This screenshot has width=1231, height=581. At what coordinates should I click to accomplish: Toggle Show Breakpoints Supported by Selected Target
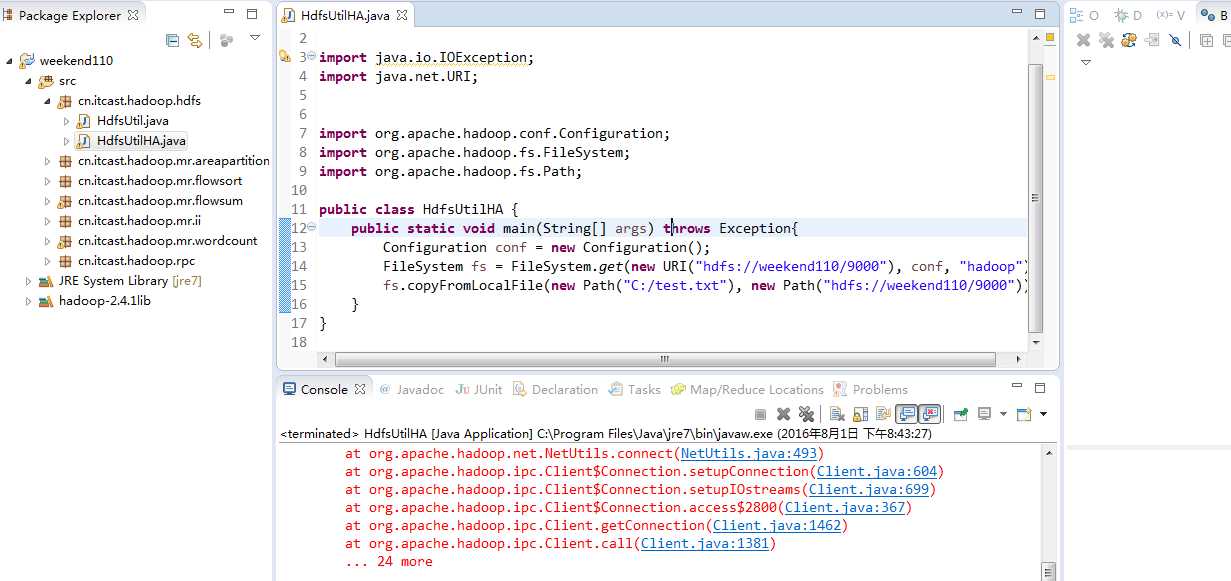(x=1129, y=40)
